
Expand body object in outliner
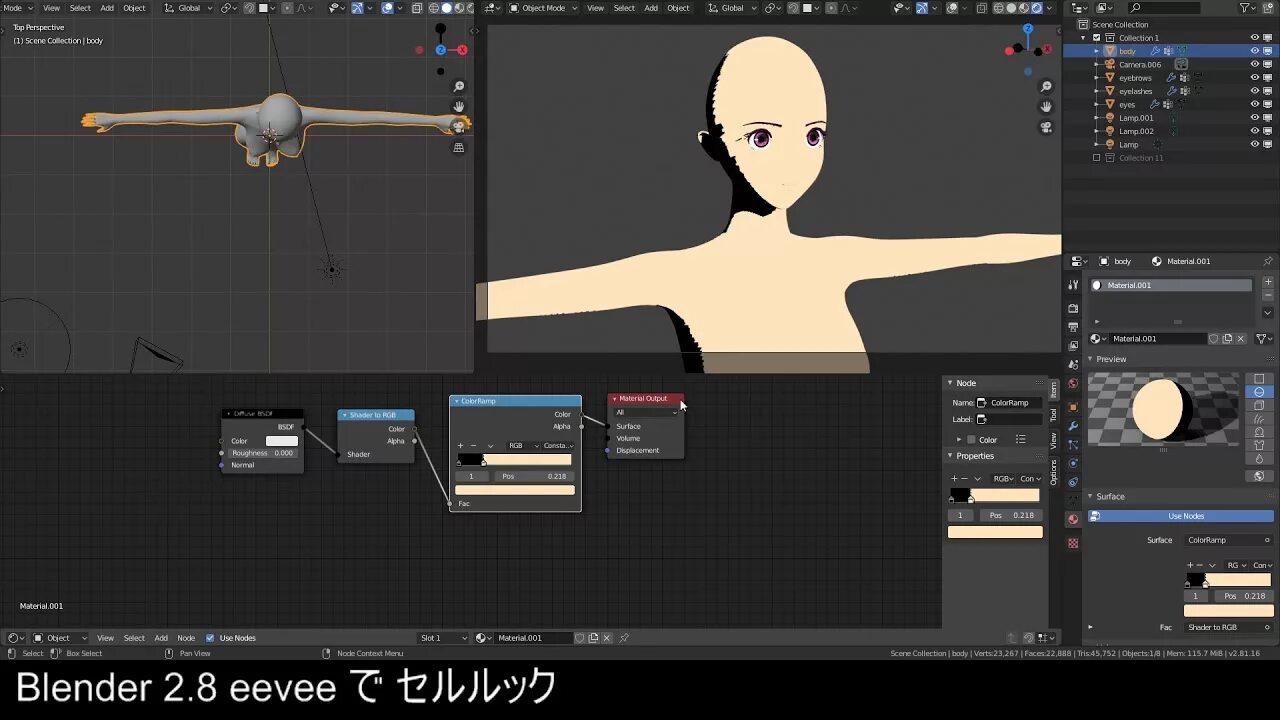(1097, 51)
